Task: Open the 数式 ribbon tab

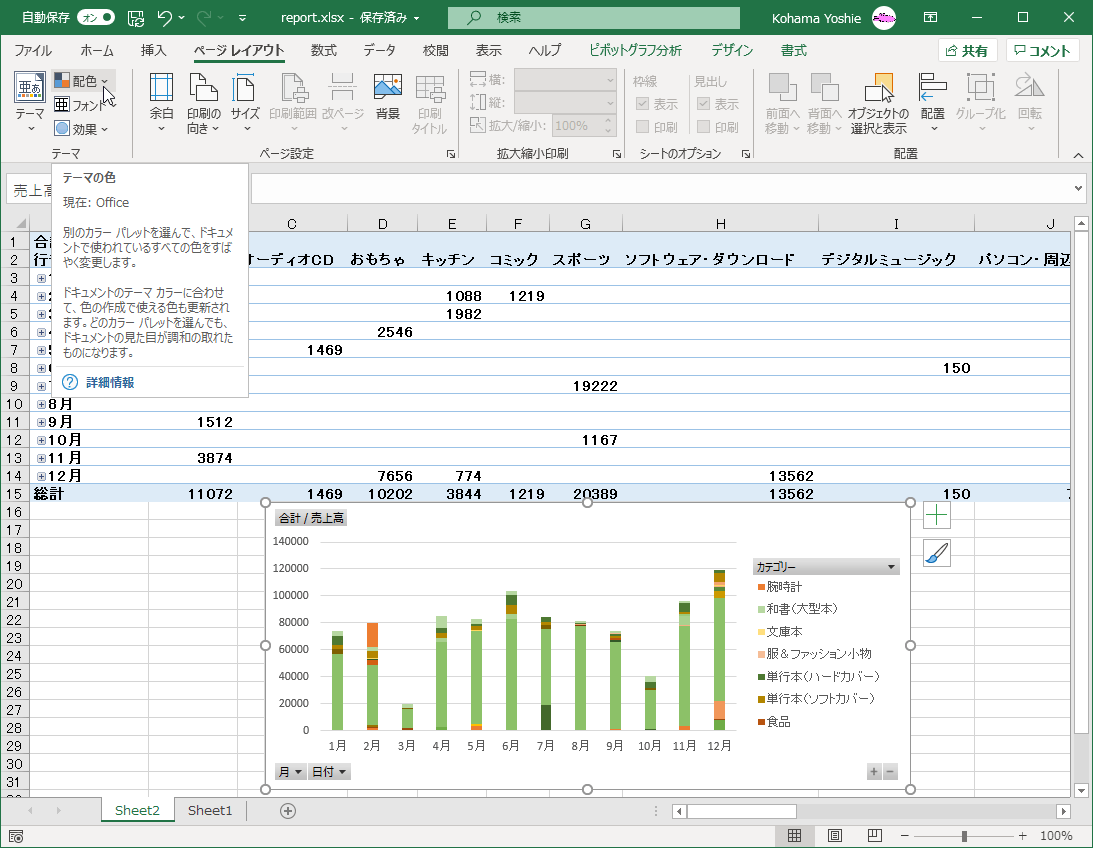Action: (x=323, y=51)
